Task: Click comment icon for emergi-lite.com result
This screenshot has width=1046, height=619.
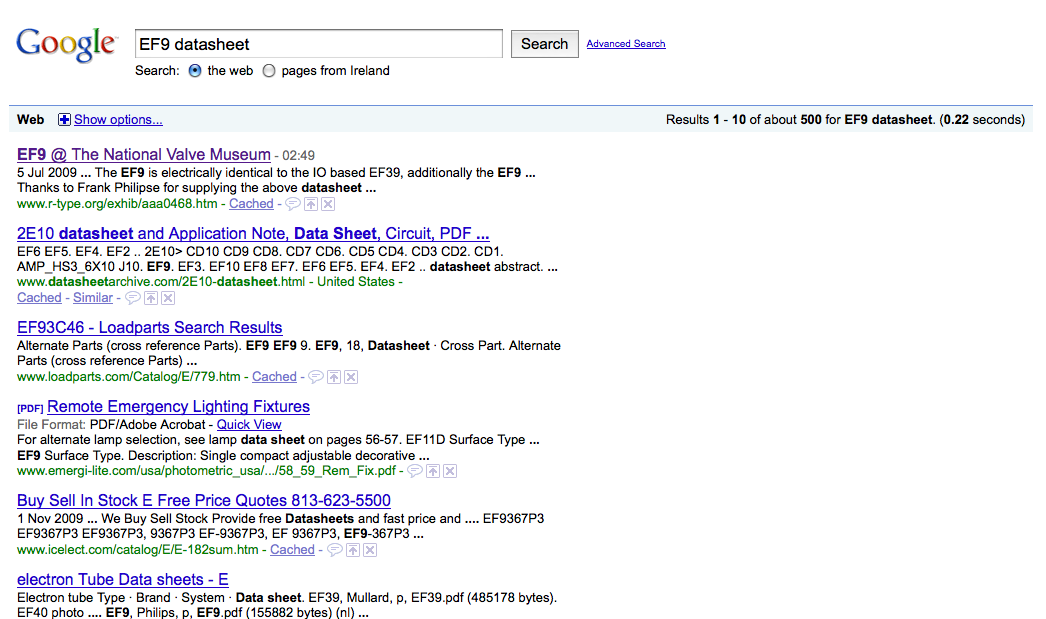Action: point(415,471)
